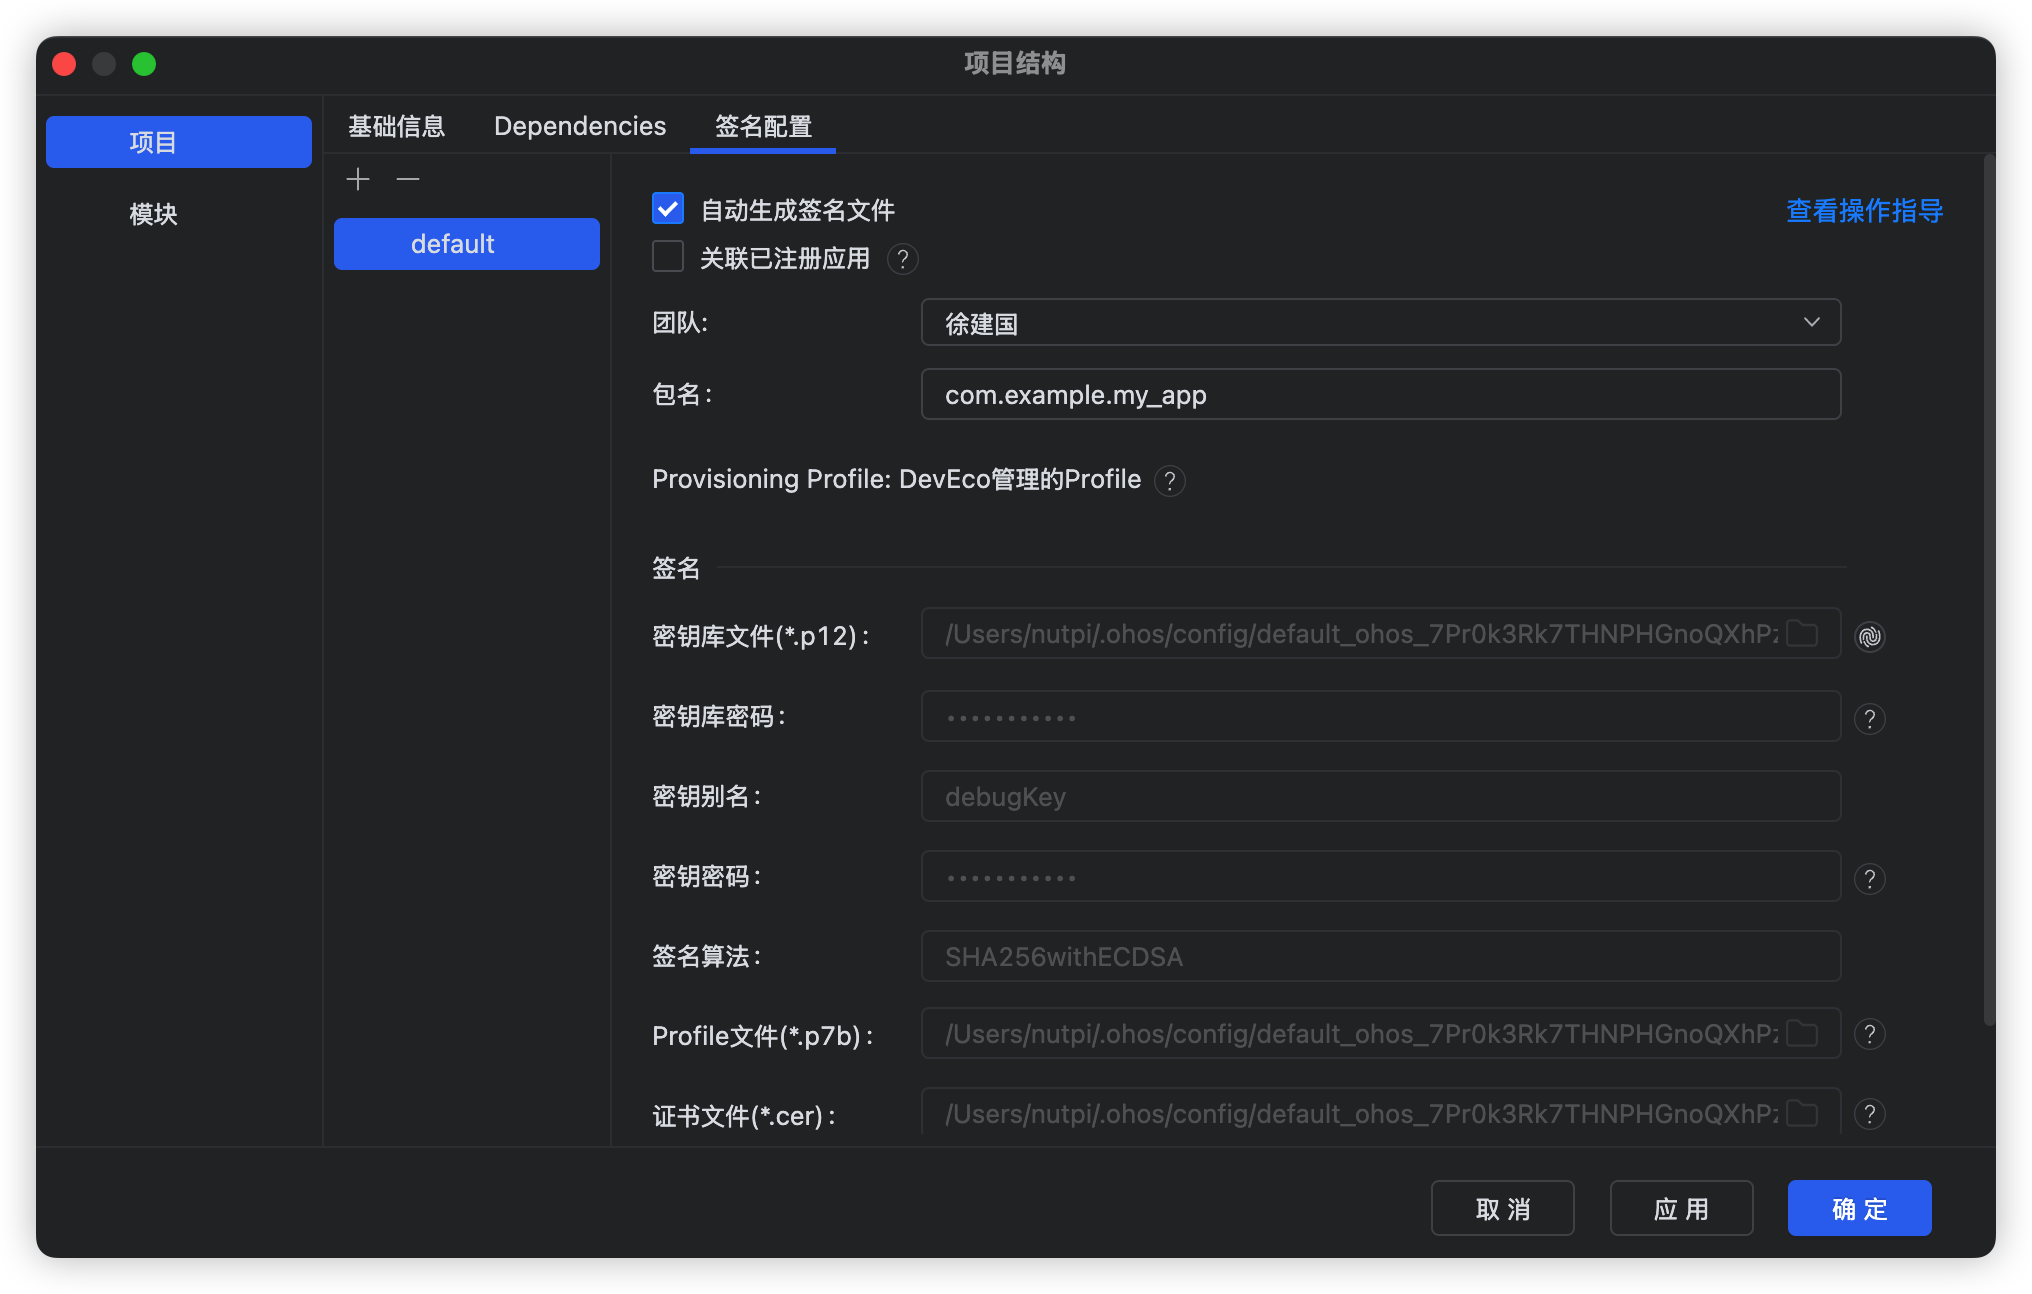Image resolution: width=2032 pixels, height=1294 pixels.
Task: Click the help icon beside Provisioning Profile
Action: point(1170,481)
